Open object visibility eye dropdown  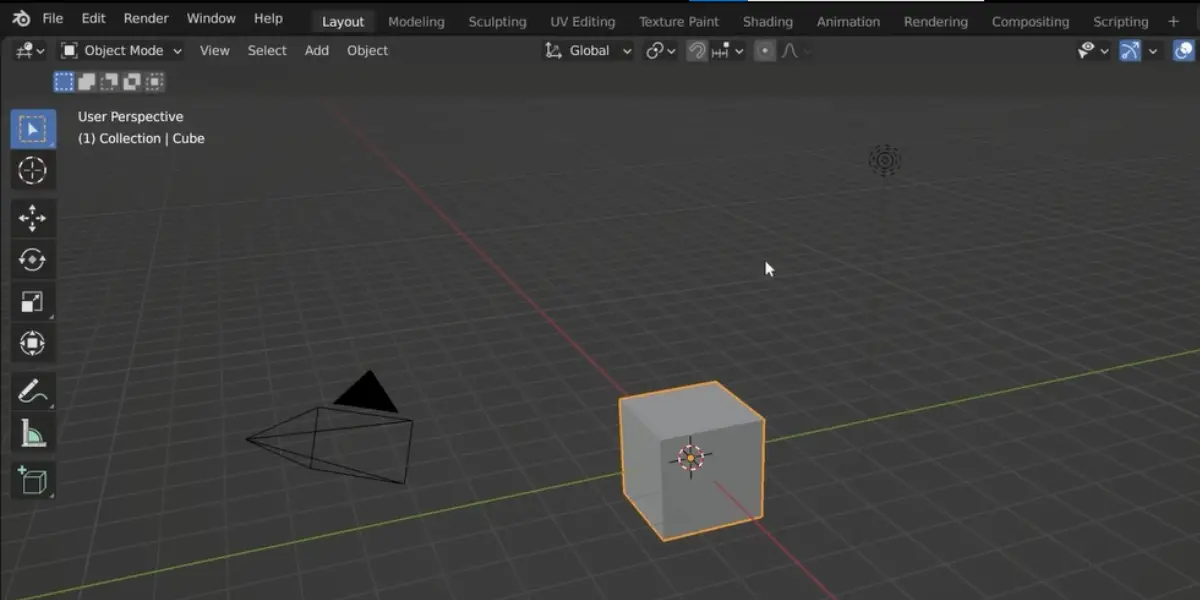pyautogui.click(x=1093, y=51)
